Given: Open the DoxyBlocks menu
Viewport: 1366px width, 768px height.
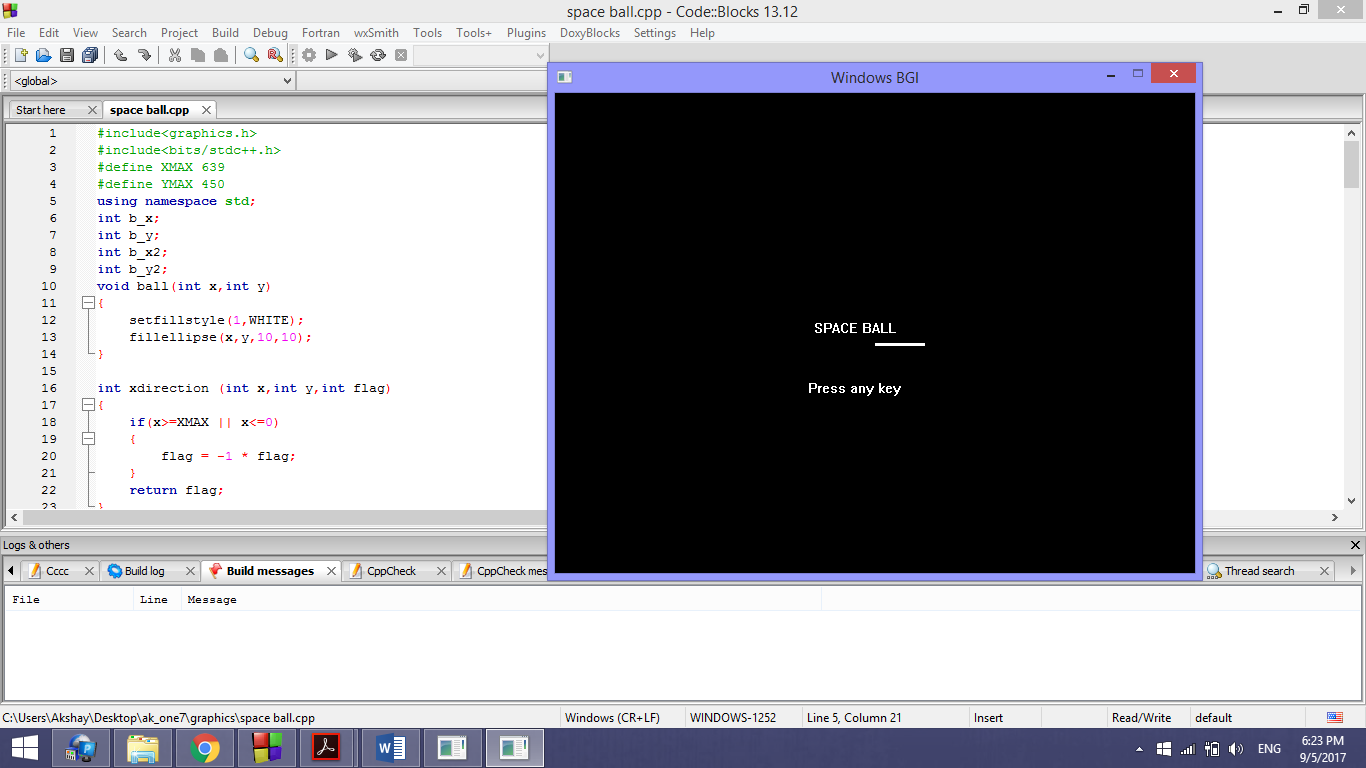Looking at the screenshot, I should click(590, 33).
